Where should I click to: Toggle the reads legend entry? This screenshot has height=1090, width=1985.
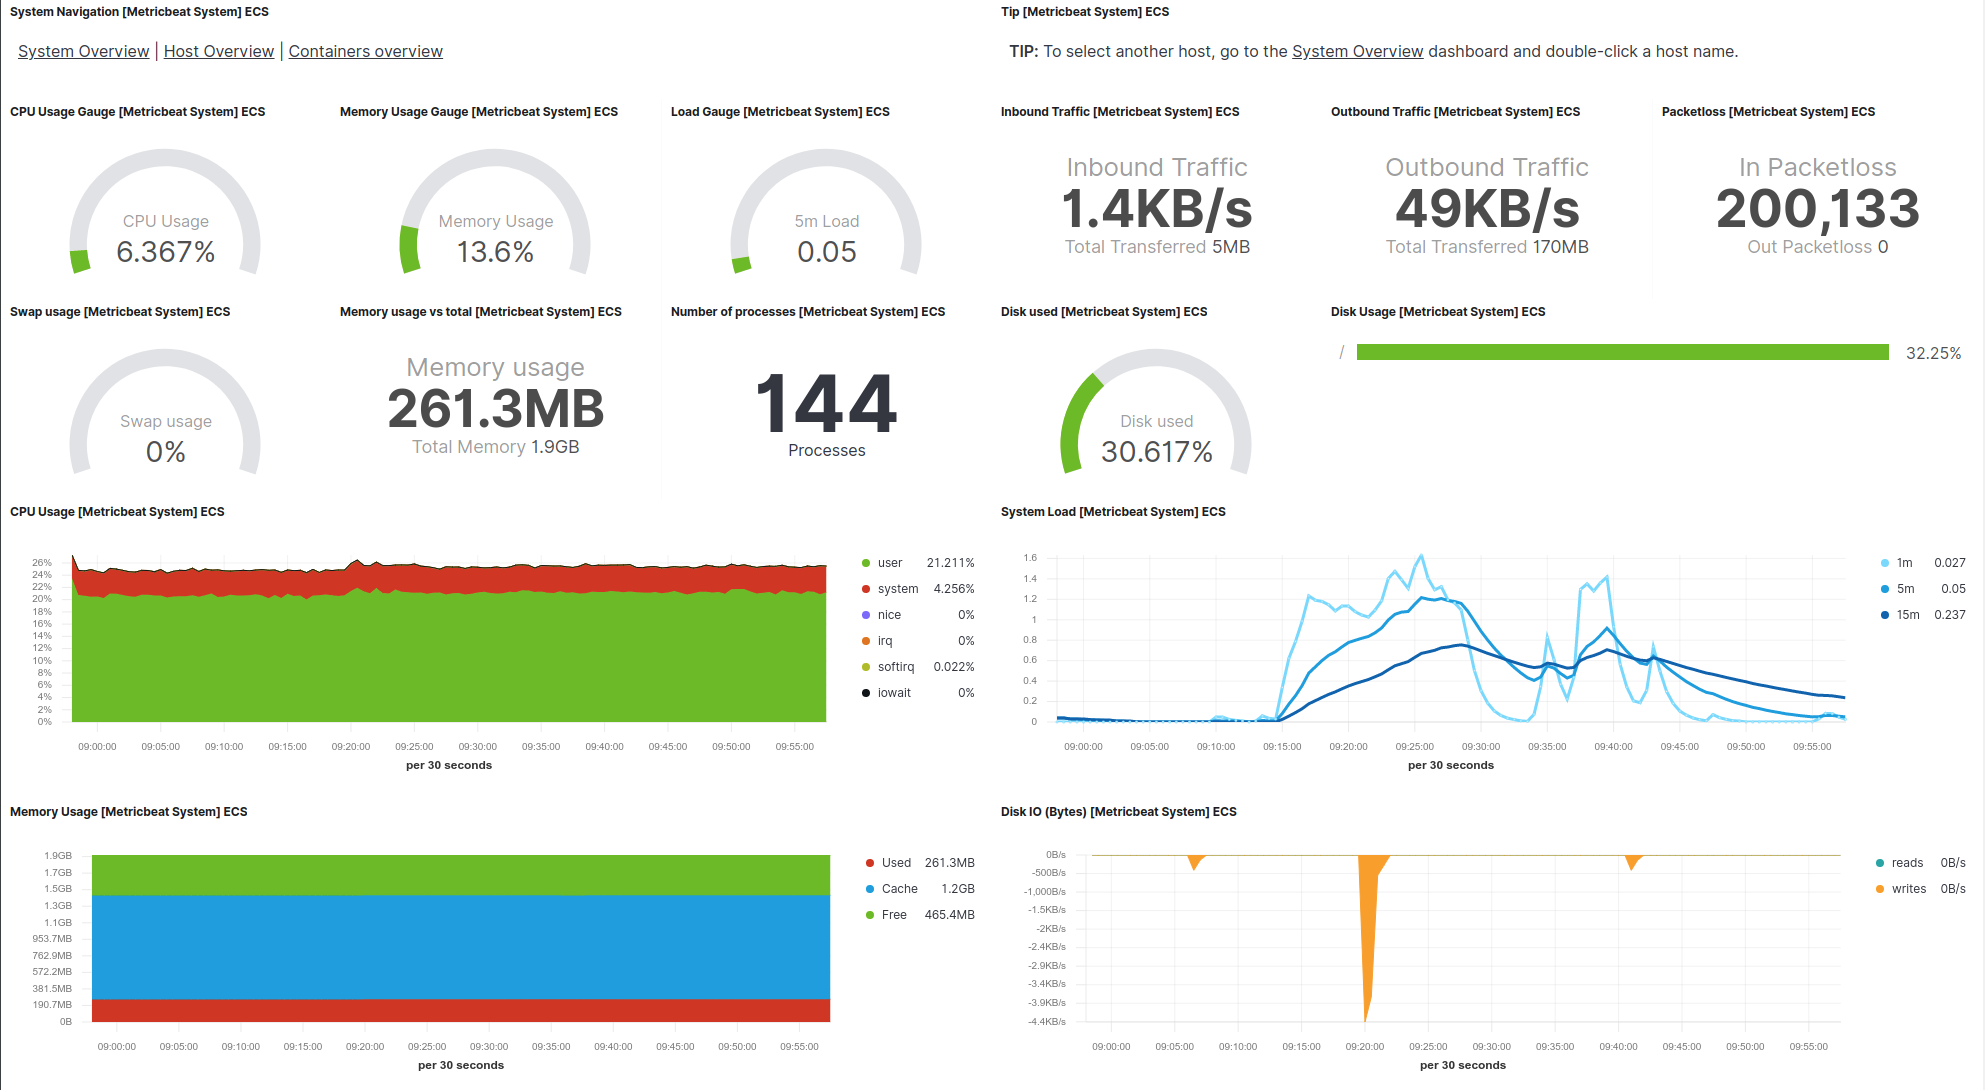(x=1906, y=863)
